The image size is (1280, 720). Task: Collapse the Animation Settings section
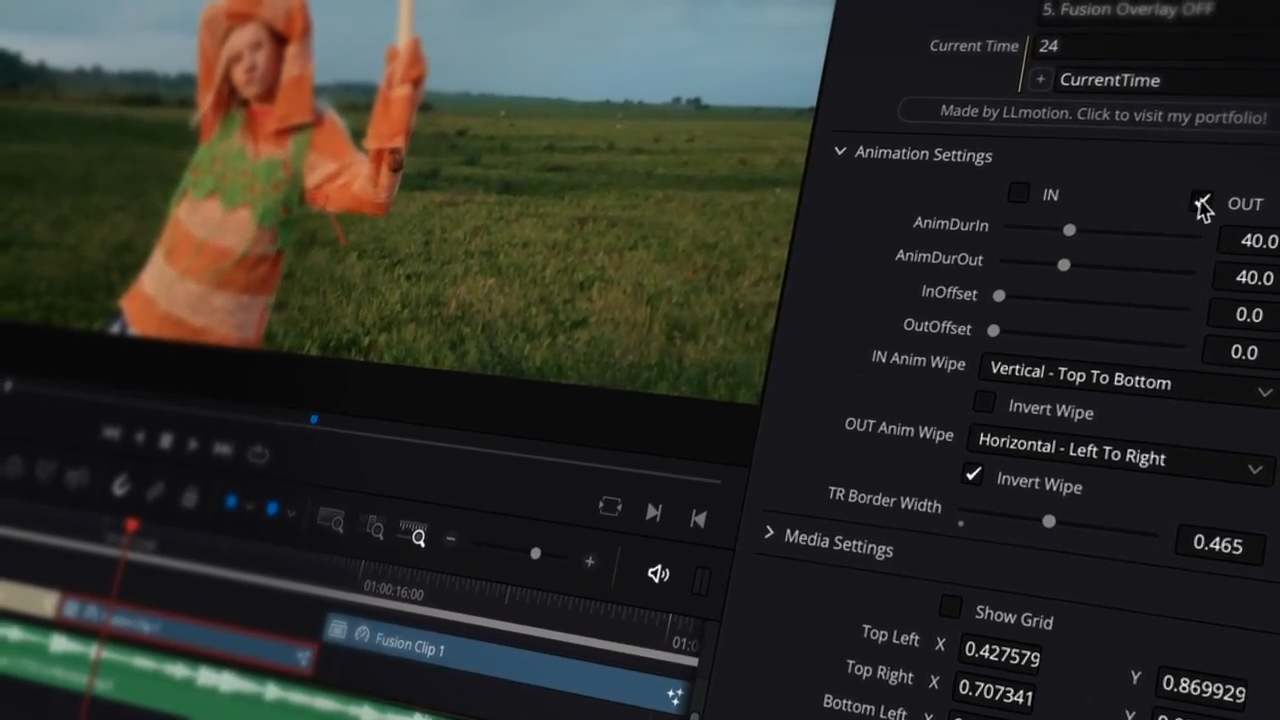click(x=840, y=152)
